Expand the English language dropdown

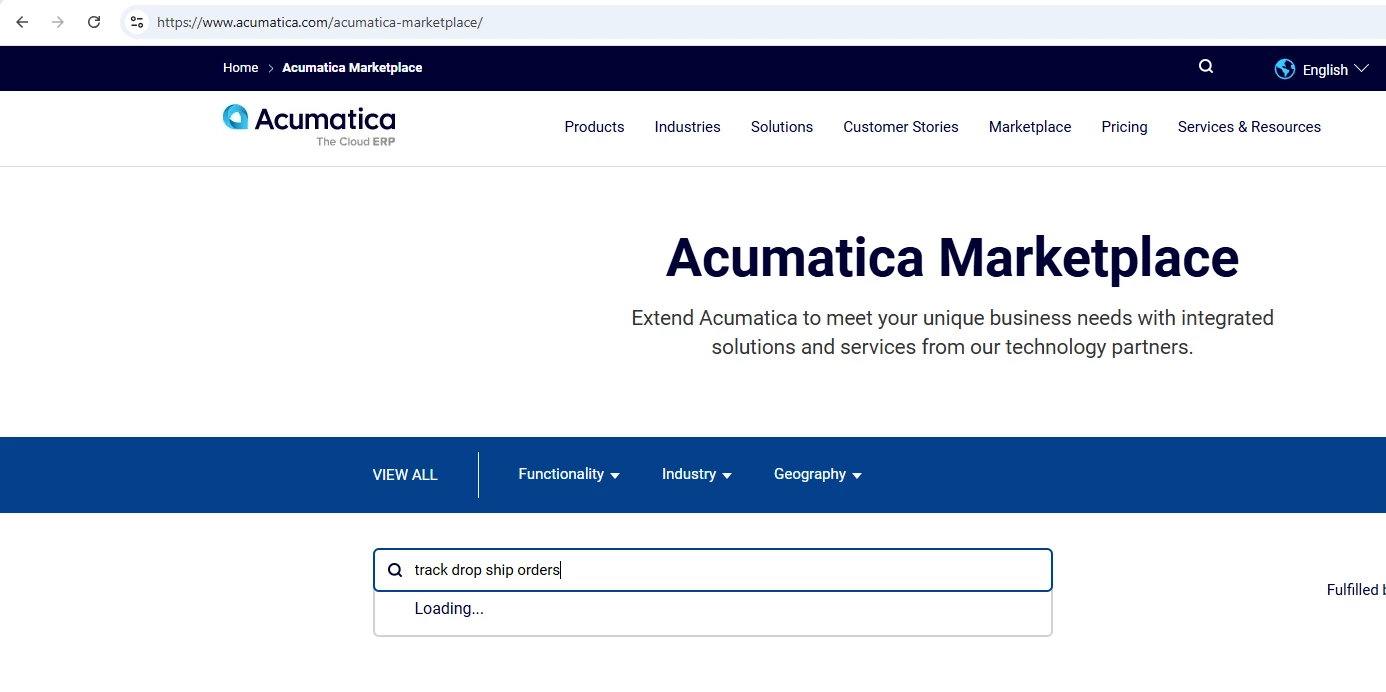[x=1336, y=69]
